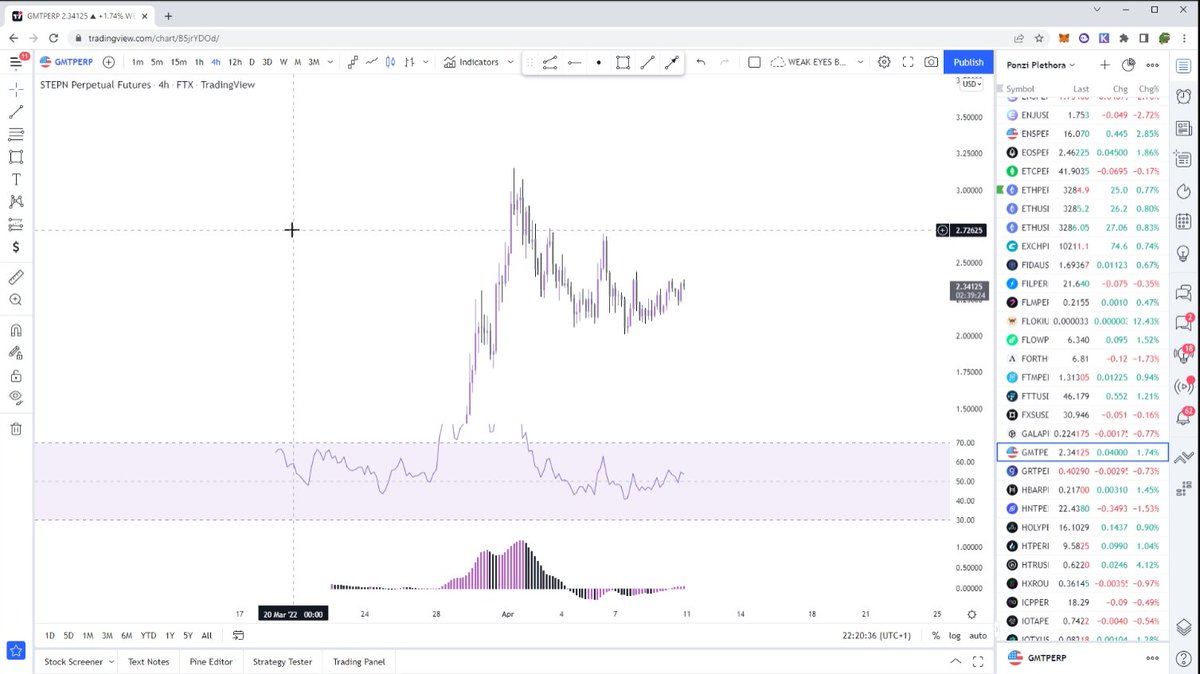Open chart settings gear
1200x674 pixels.
(x=884, y=62)
